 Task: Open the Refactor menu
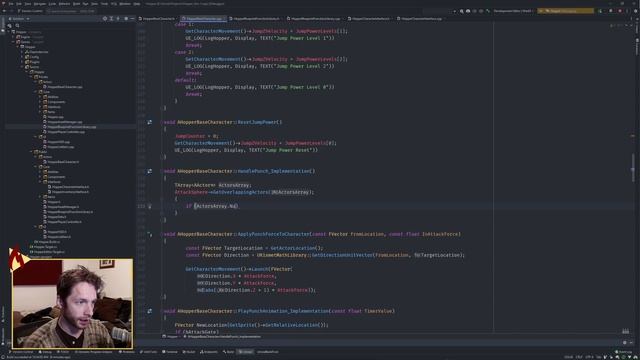(x=64, y=4)
